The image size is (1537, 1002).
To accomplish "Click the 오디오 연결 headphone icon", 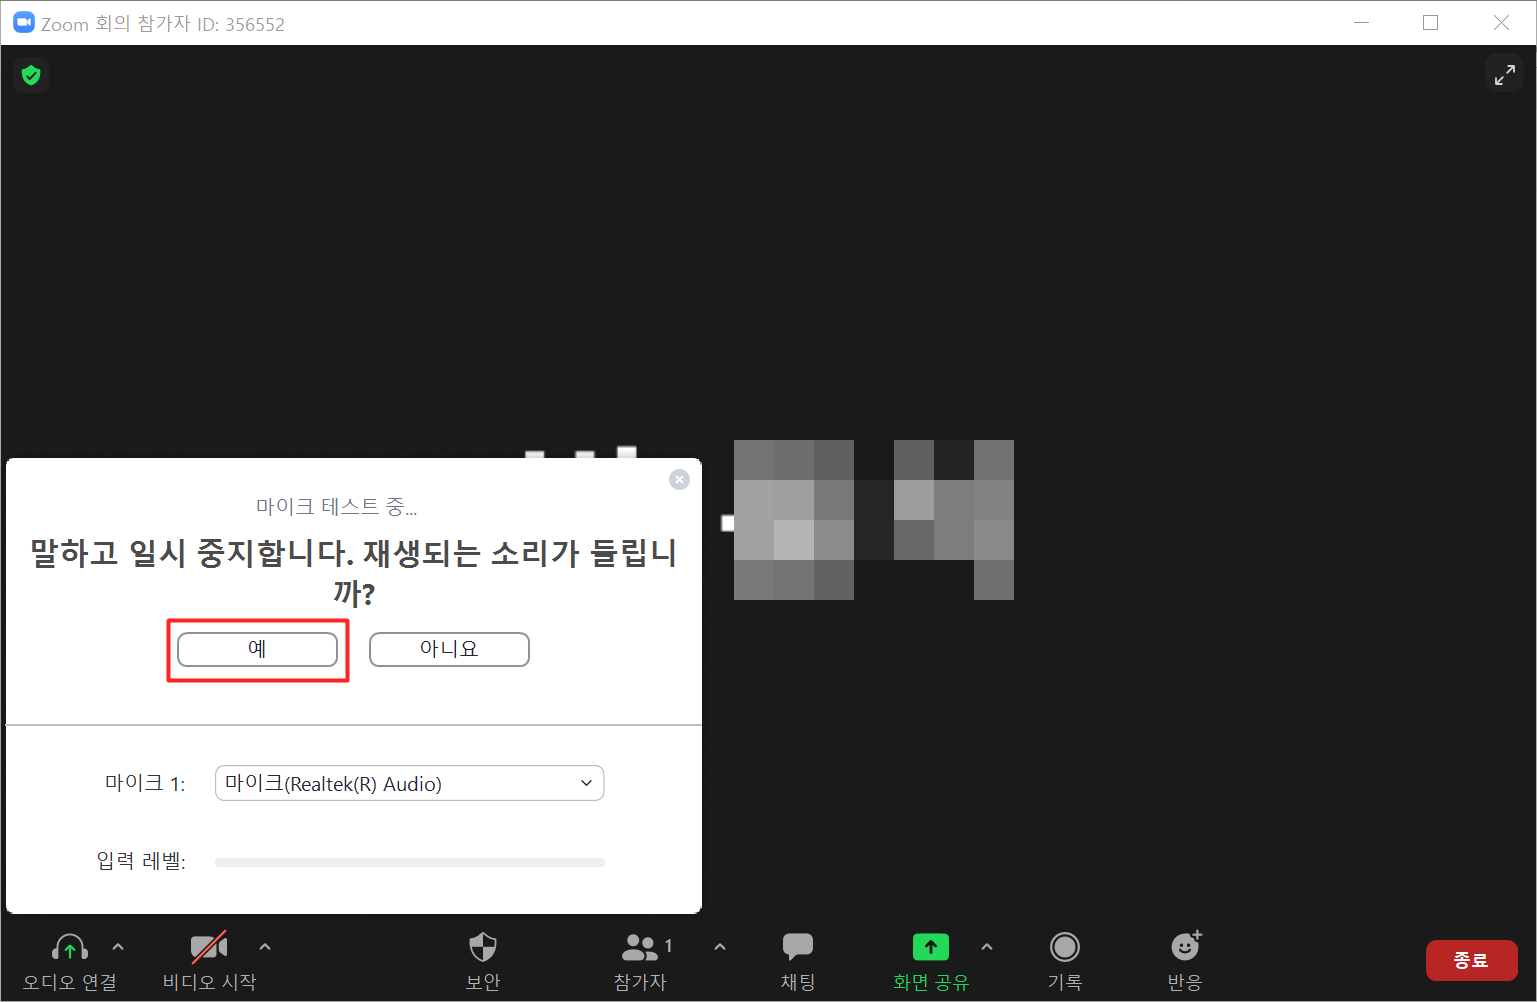I will pyautogui.click(x=70, y=947).
